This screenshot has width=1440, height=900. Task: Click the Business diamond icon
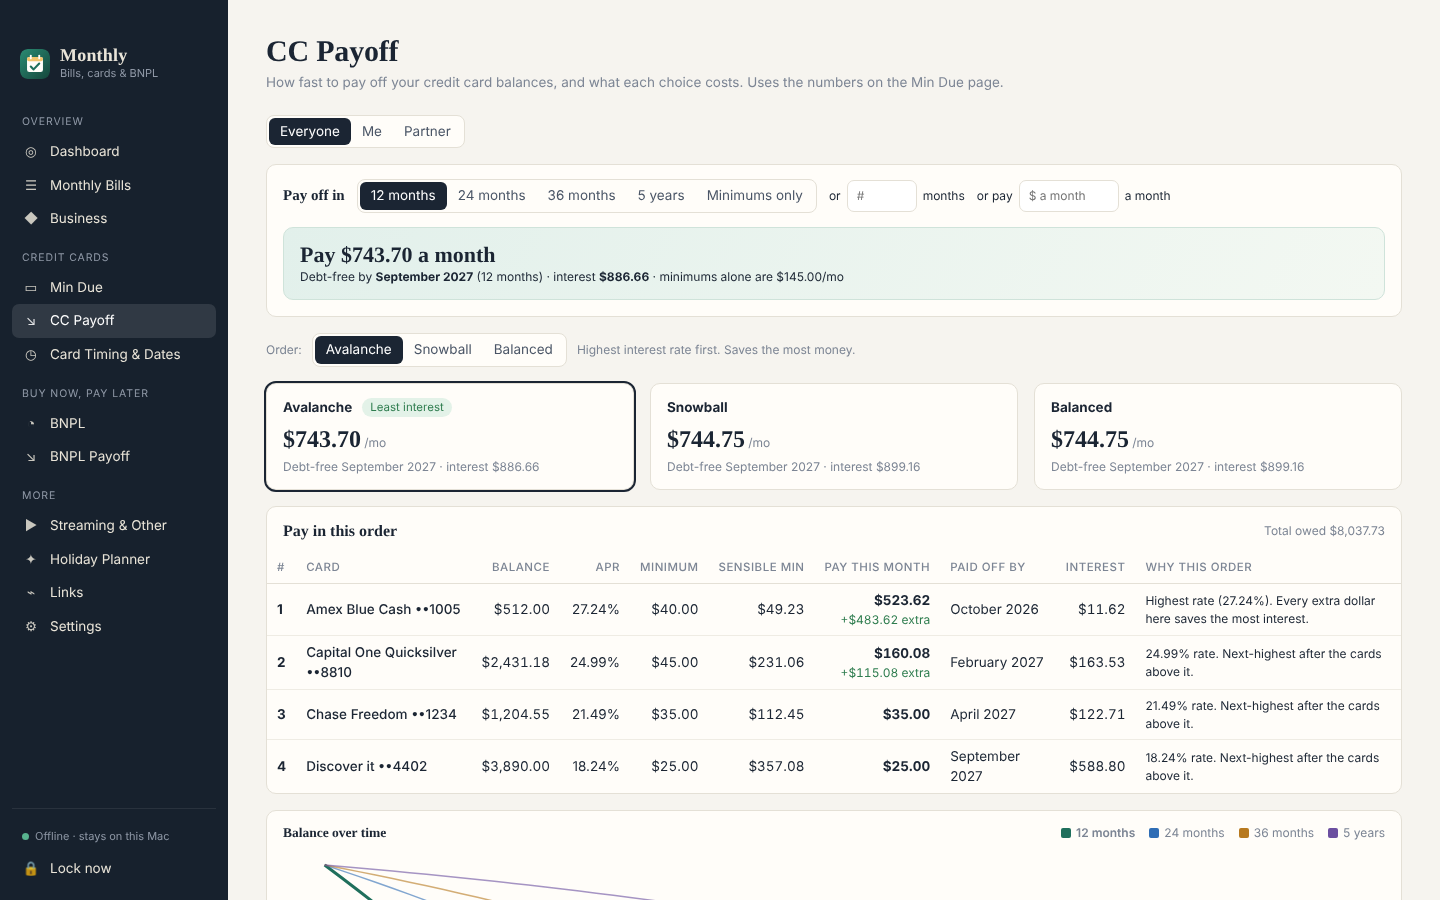click(x=31, y=218)
